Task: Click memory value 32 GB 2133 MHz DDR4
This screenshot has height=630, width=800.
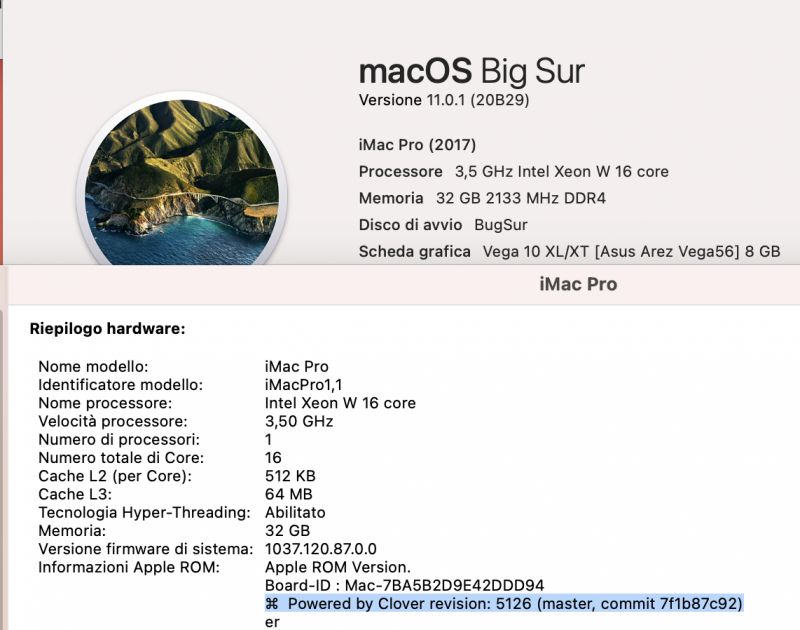Action: [x=521, y=198]
